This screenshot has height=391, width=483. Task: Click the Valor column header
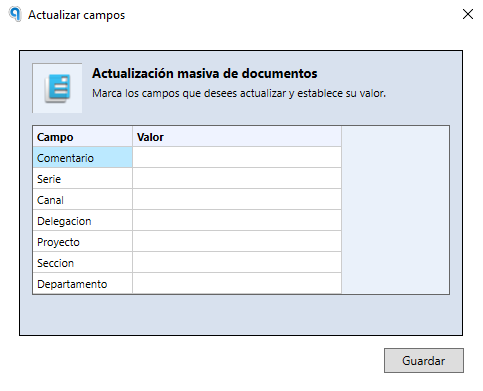237,137
